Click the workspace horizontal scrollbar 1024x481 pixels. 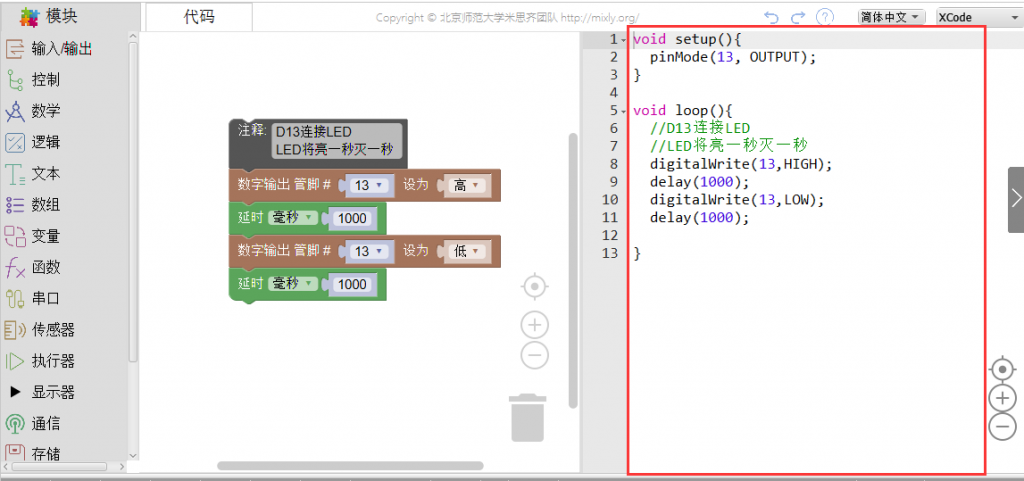[x=350, y=466]
